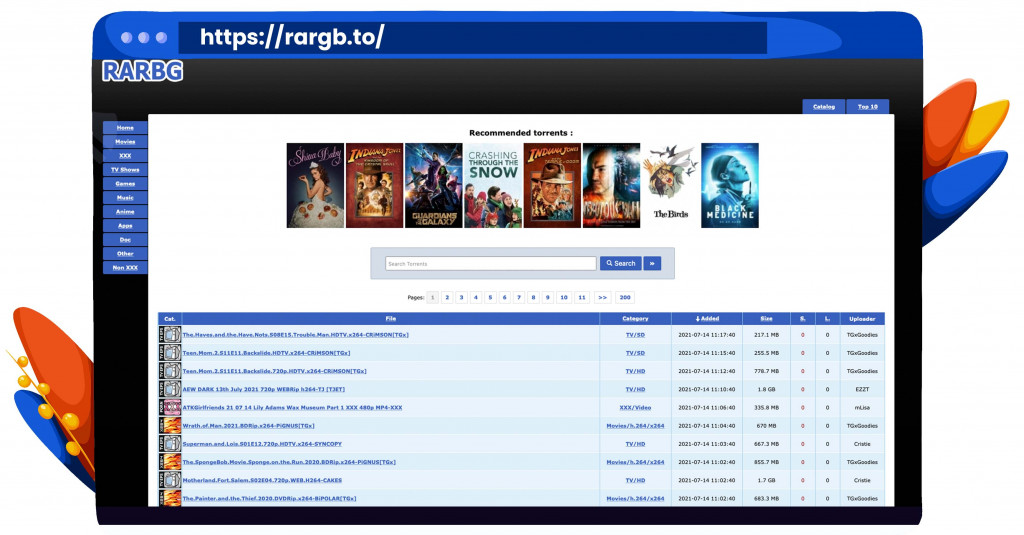Click category icon beside The.Painter.and.the.Thief torrent
Viewport: 1024px width, 535px height.
pos(170,497)
